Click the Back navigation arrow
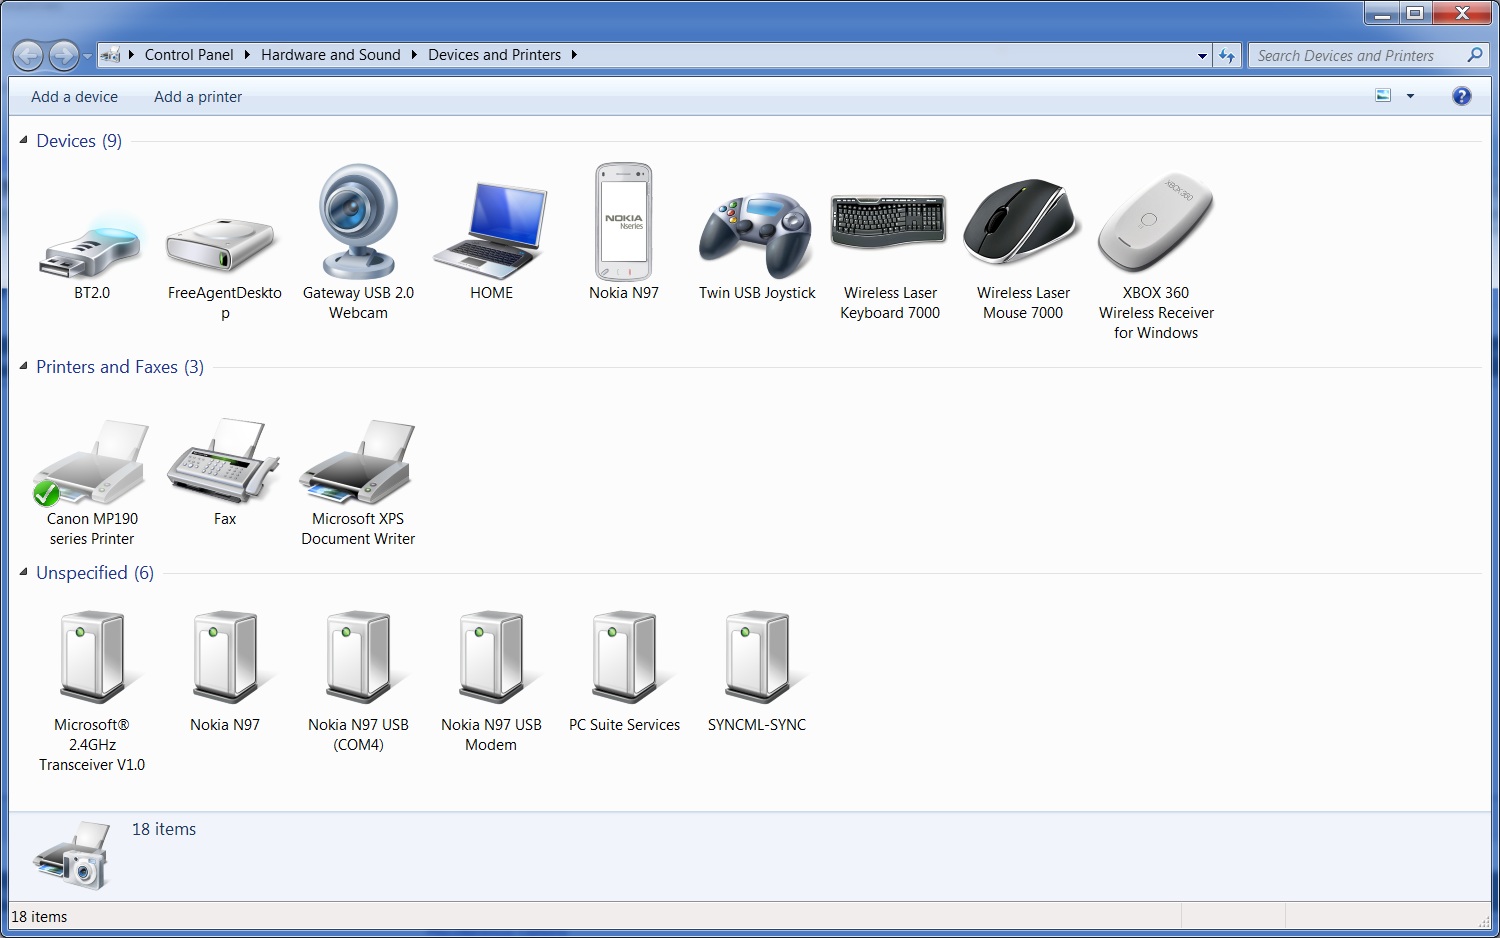The width and height of the screenshot is (1500, 938). [x=28, y=55]
